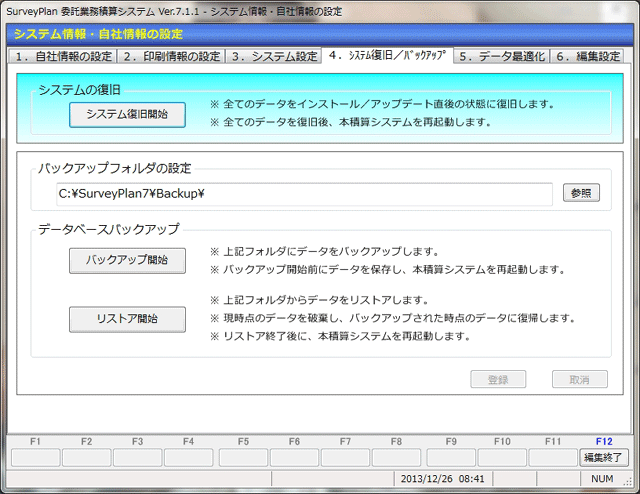Click the blank F1 function key button
This screenshot has height=494, width=640.
(36, 457)
